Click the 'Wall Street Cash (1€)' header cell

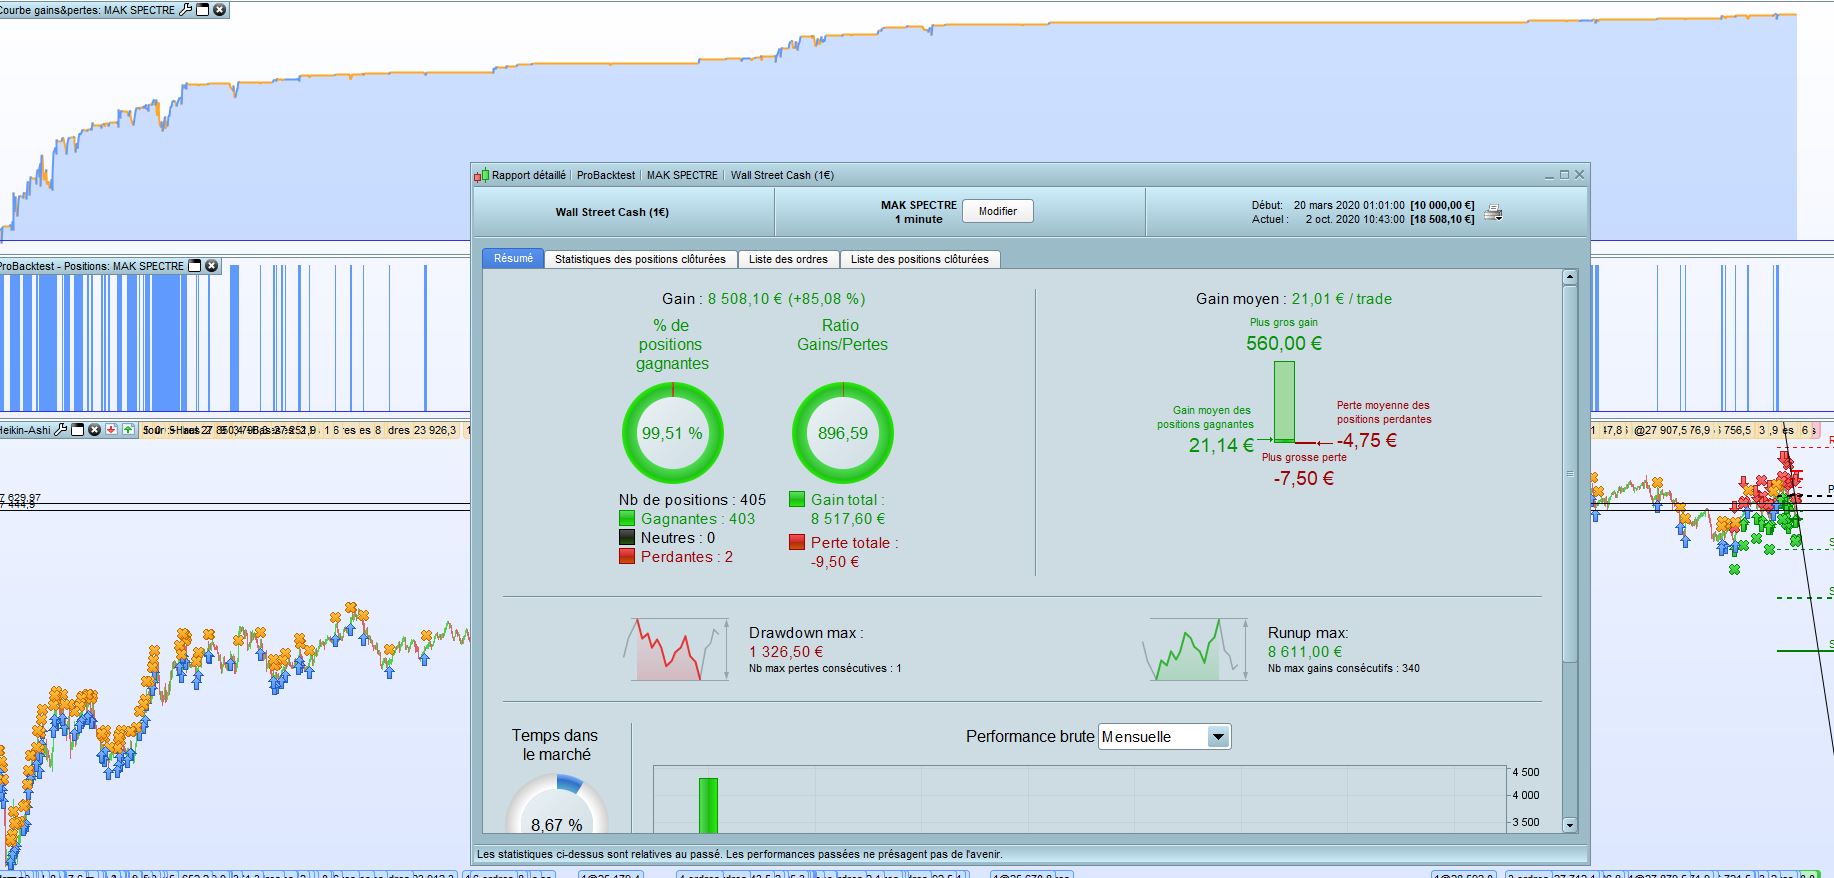pyautogui.click(x=612, y=212)
